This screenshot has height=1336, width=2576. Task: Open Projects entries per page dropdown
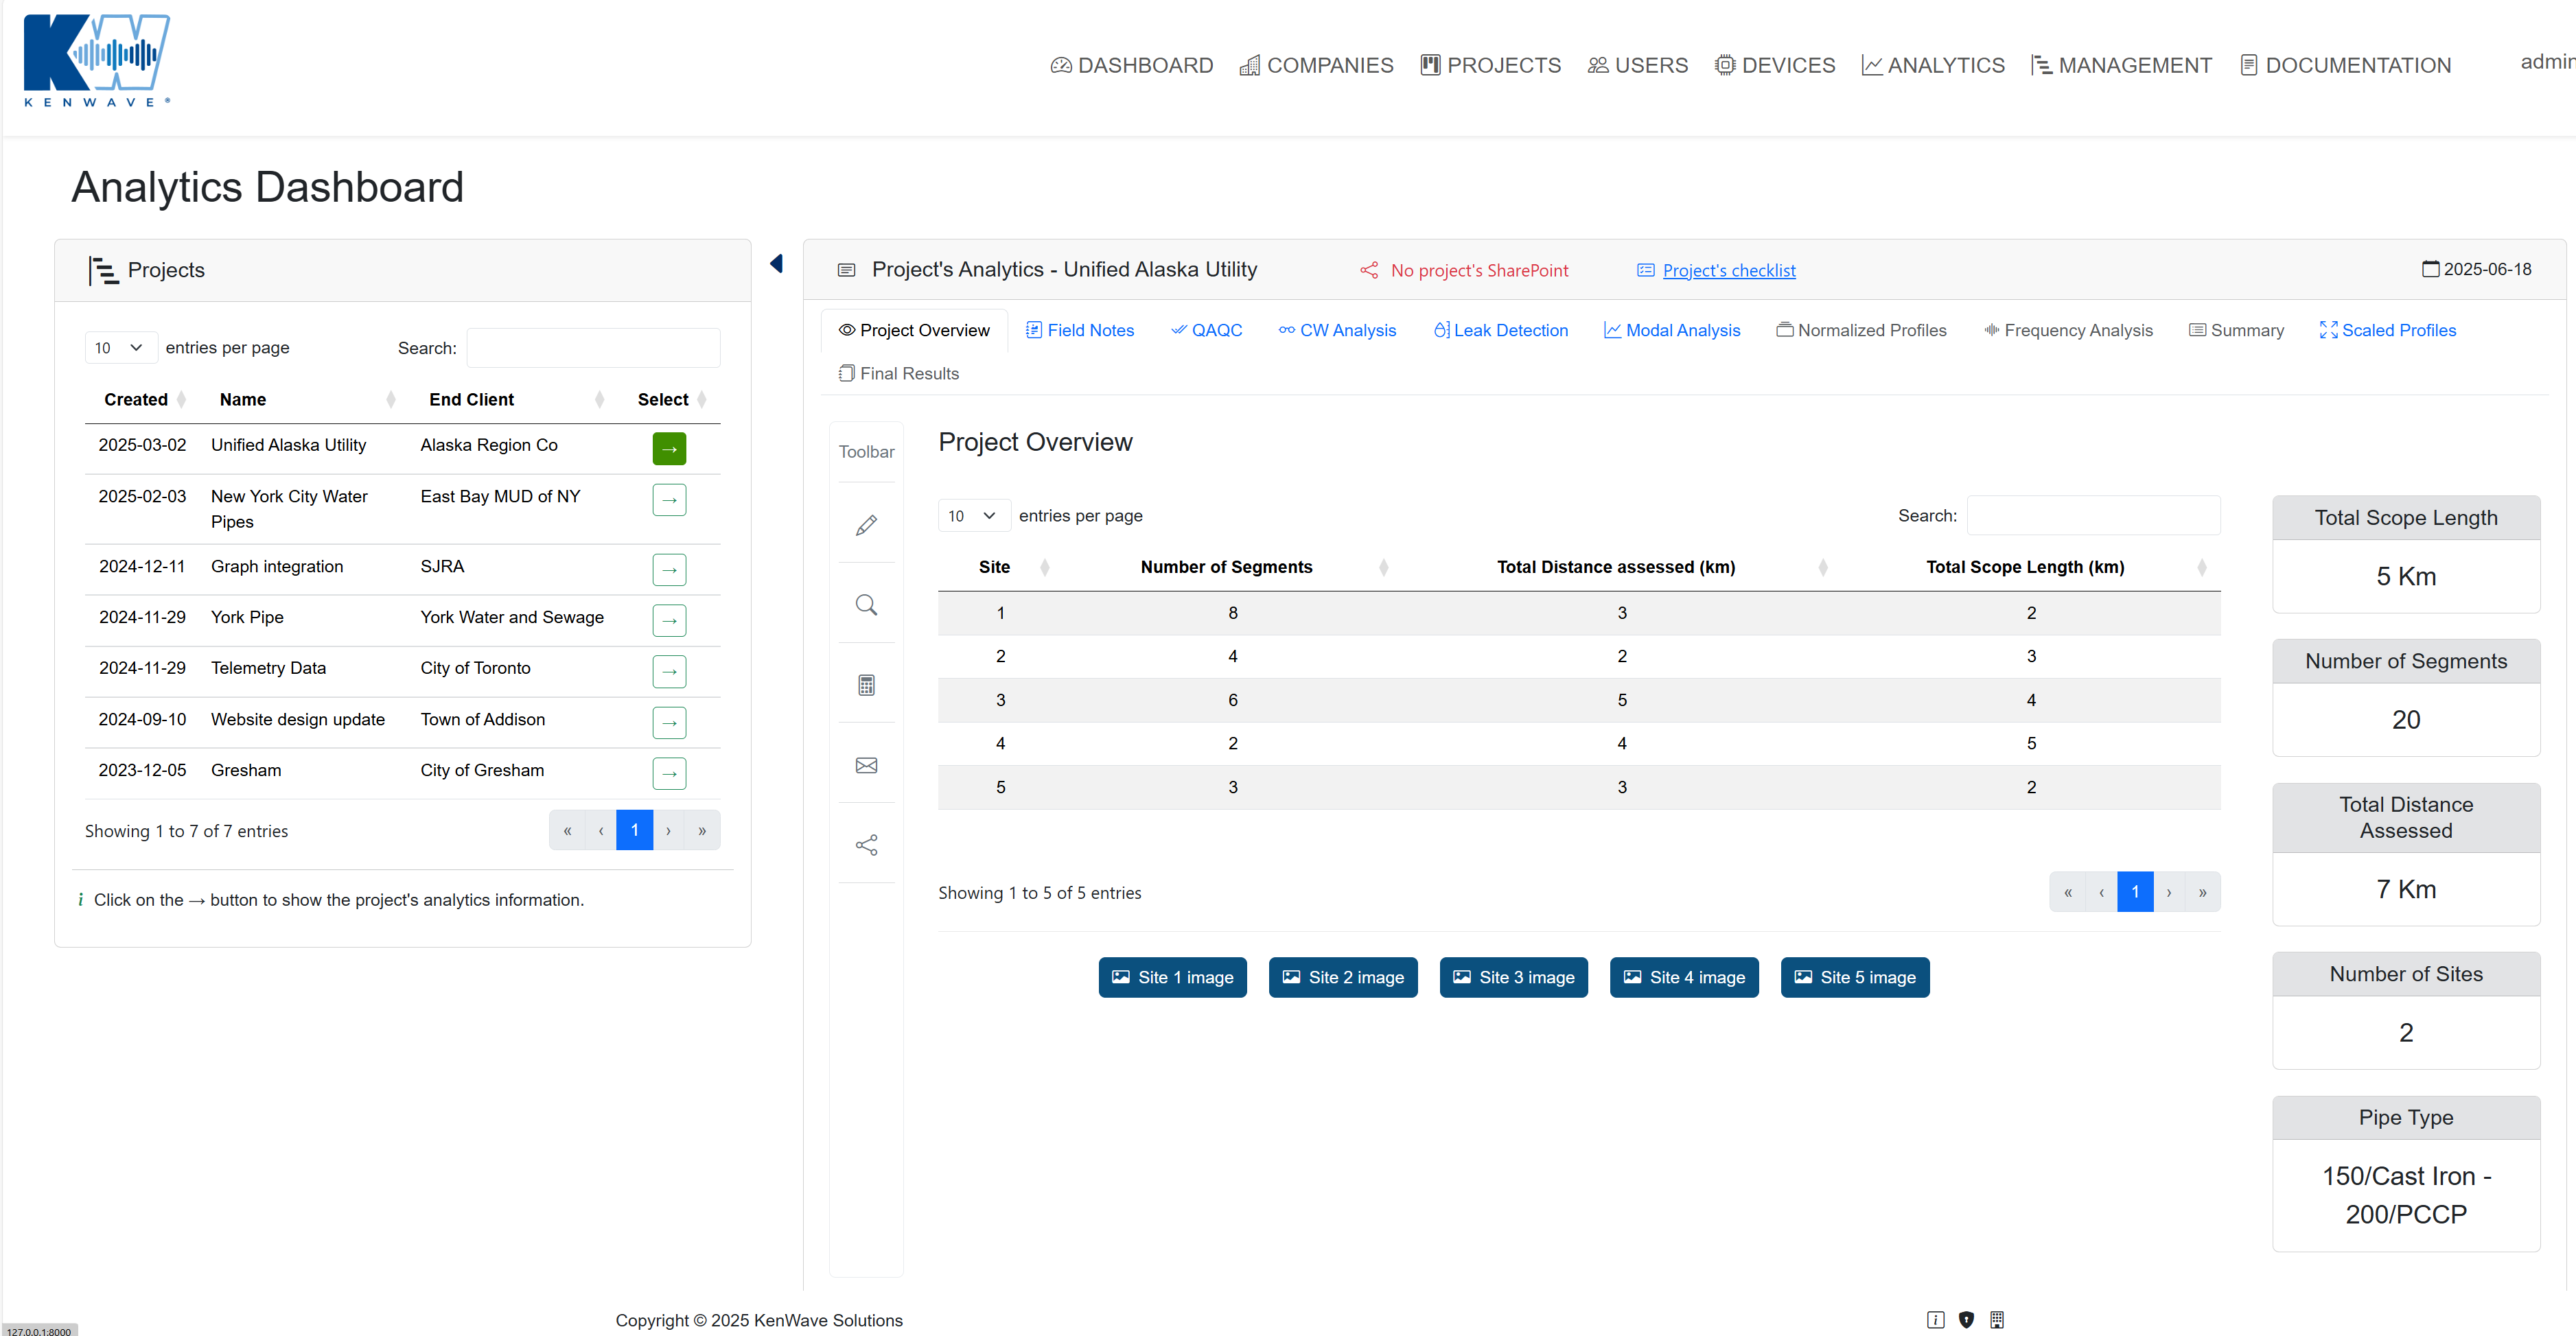120,348
